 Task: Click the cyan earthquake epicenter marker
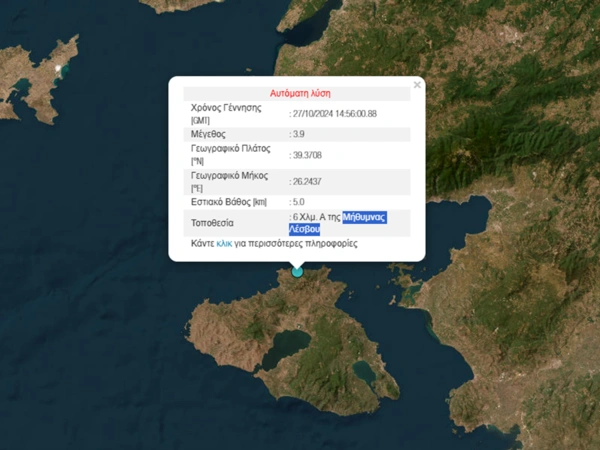tap(297, 271)
